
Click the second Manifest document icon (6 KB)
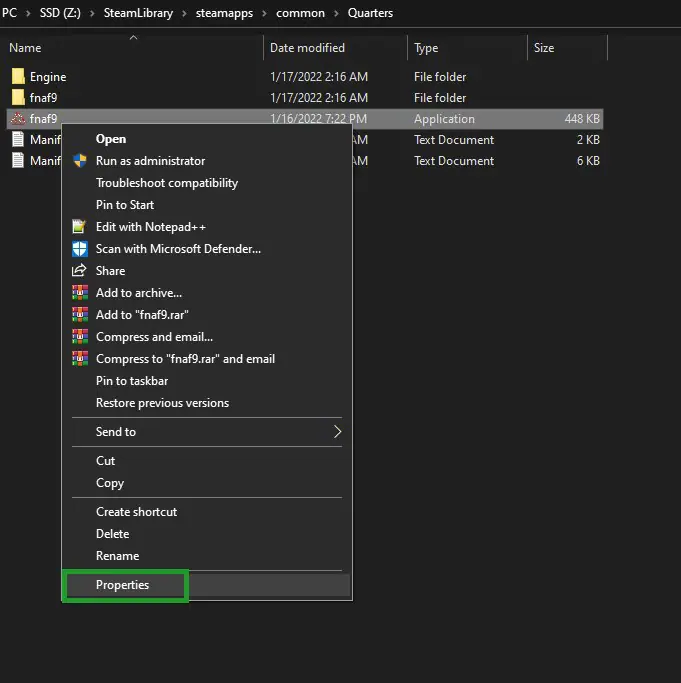click(18, 160)
